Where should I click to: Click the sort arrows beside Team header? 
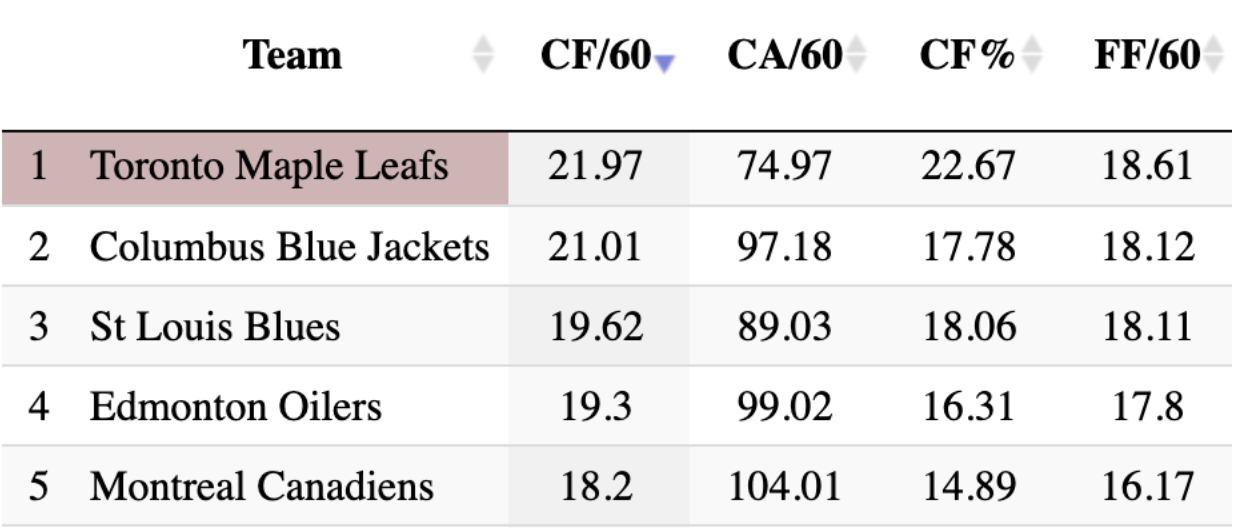tap(483, 56)
